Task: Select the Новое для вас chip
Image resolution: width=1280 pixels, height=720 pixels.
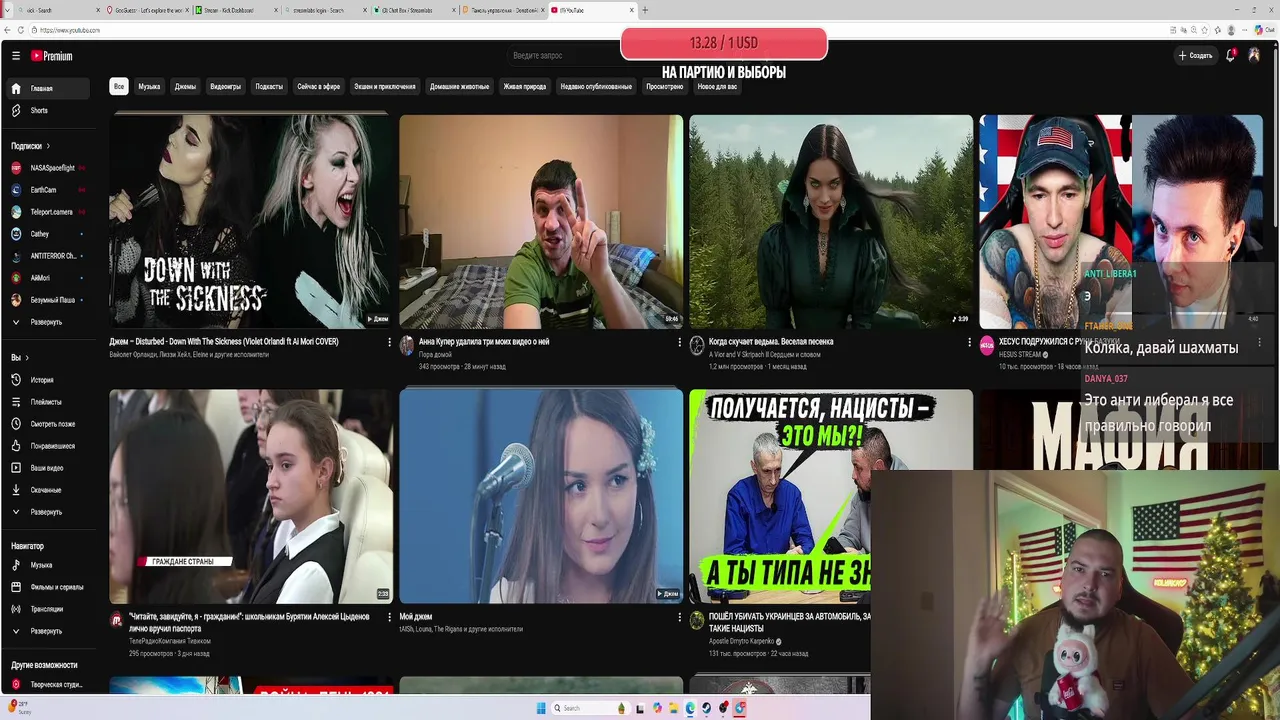Action: pos(717,87)
